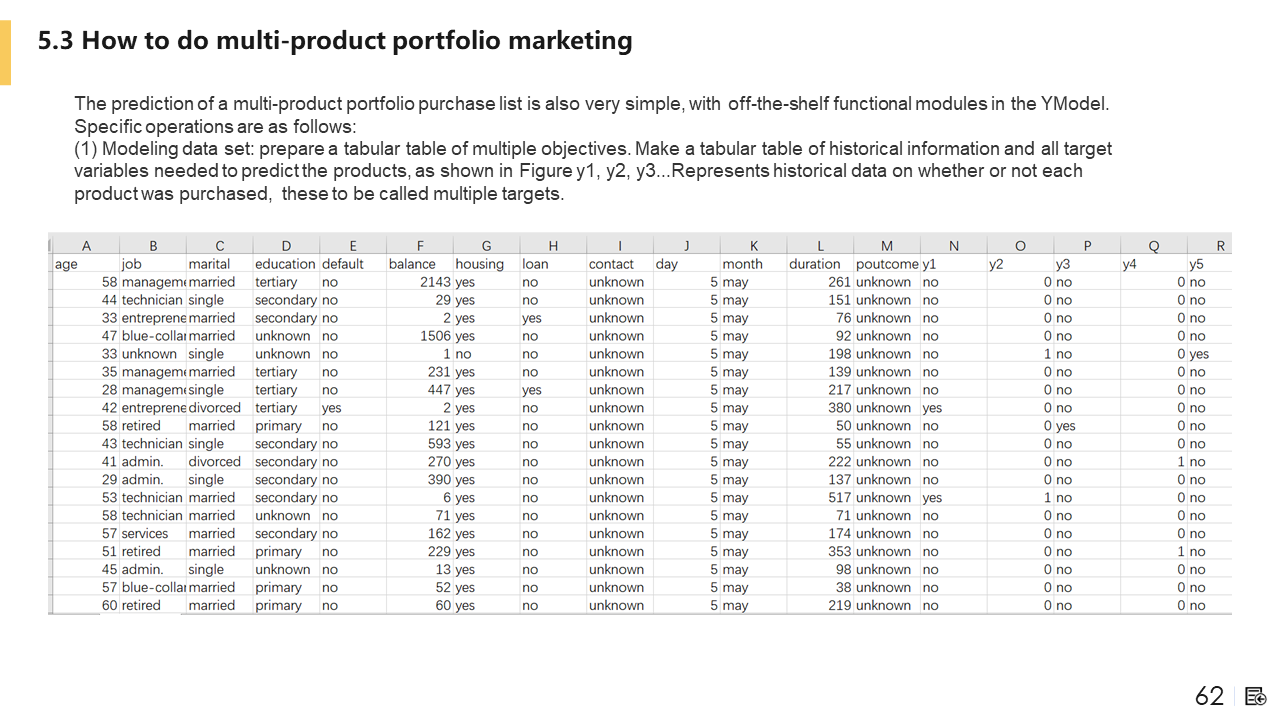Screen dimensions: 1280x720
Task: Select column F header above balance
Action: click(420, 246)
